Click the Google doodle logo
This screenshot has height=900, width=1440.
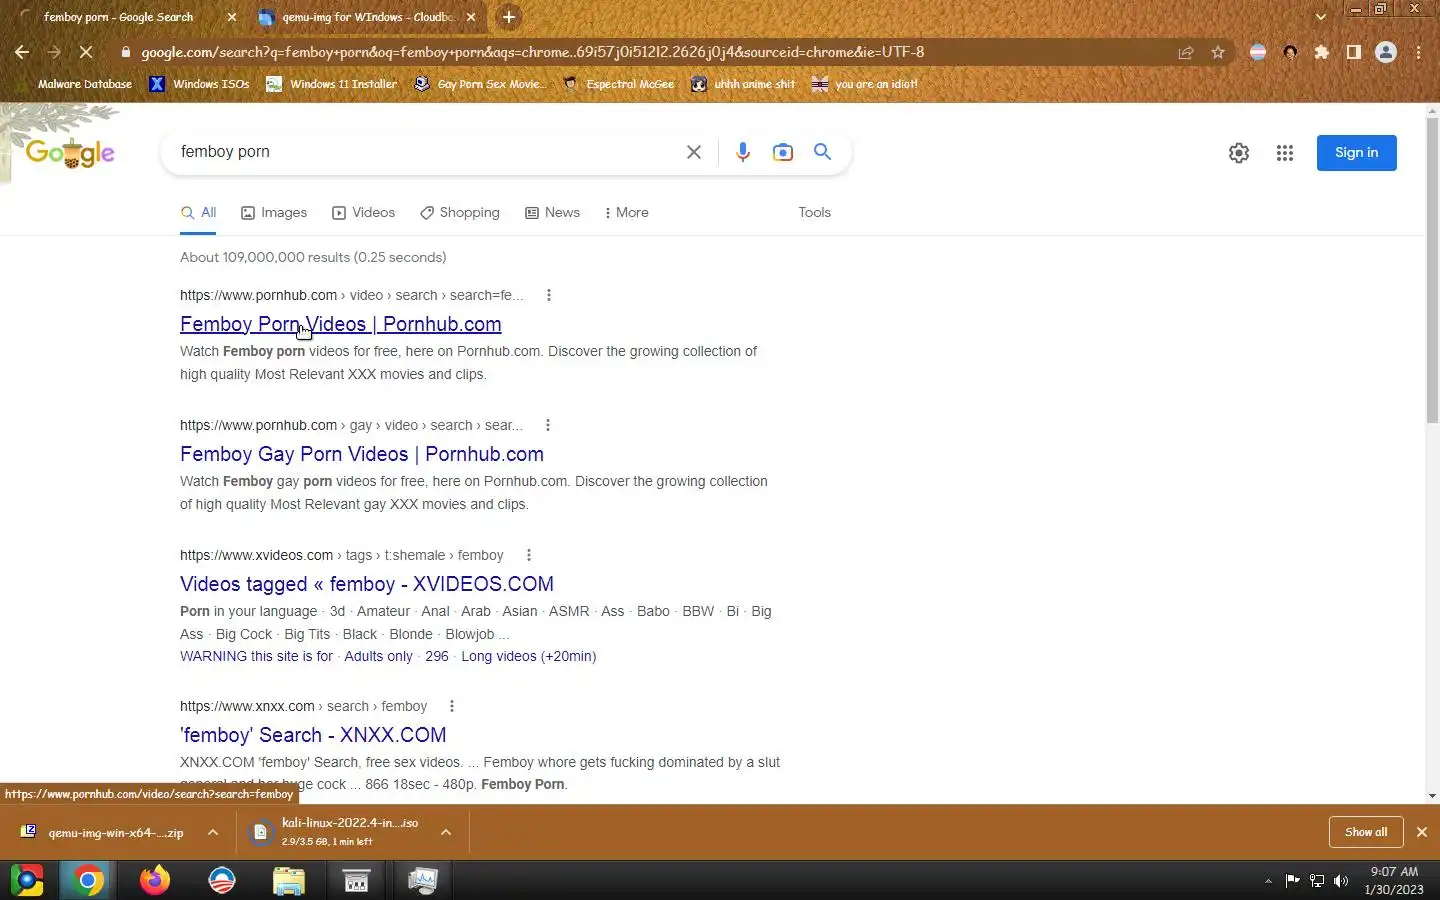click(x=70, y=153)
